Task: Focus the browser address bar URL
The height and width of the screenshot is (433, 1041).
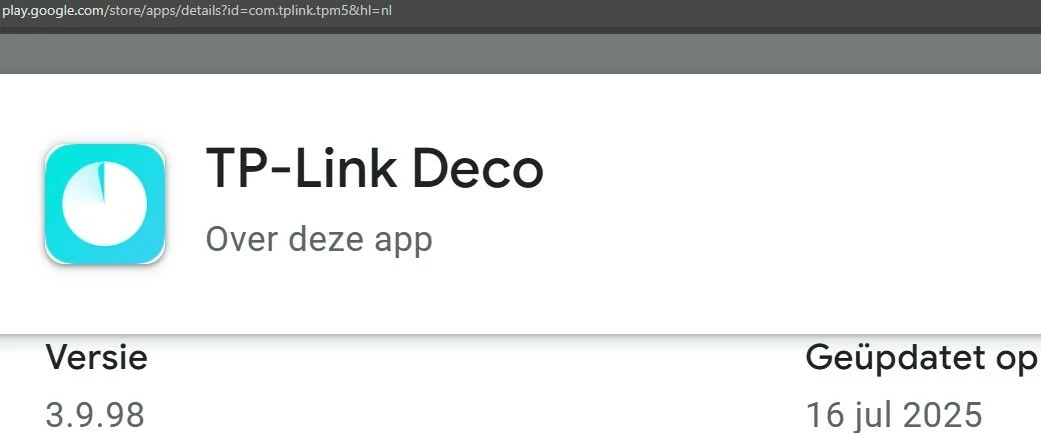Action: click(x=197, y=11)
